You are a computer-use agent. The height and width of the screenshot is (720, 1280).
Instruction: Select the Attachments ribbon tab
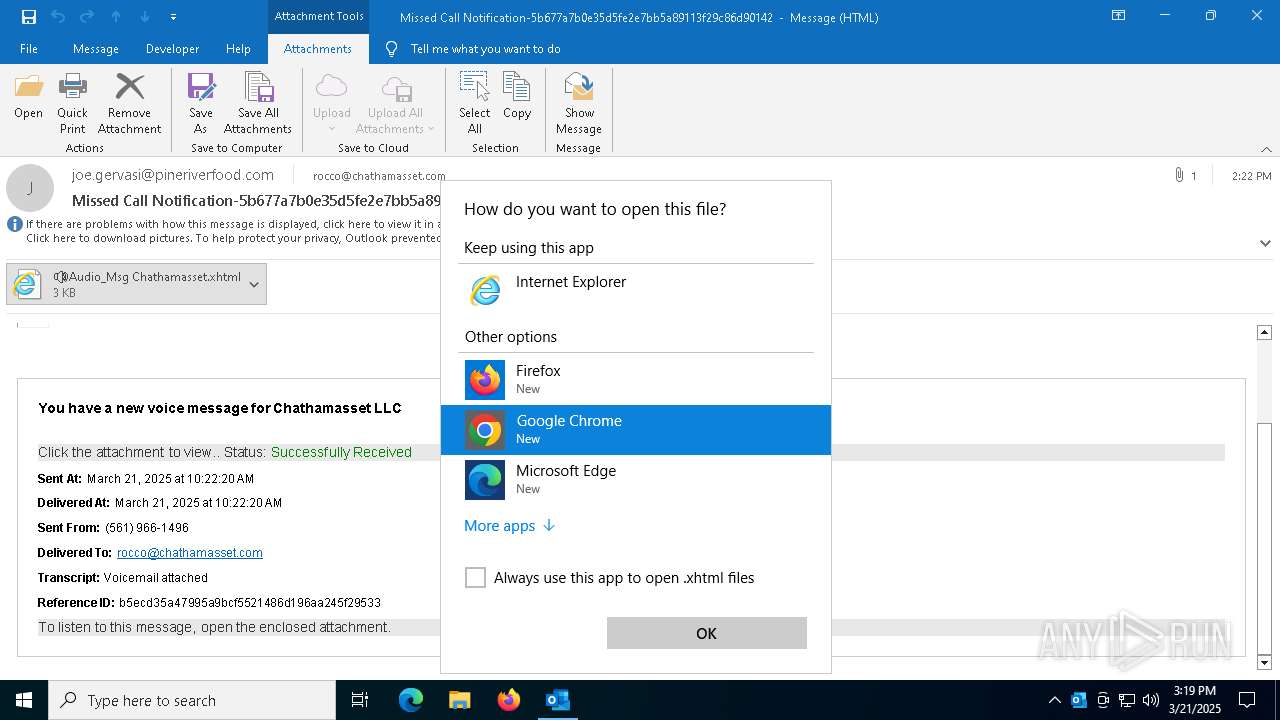[x=318, y=49]
